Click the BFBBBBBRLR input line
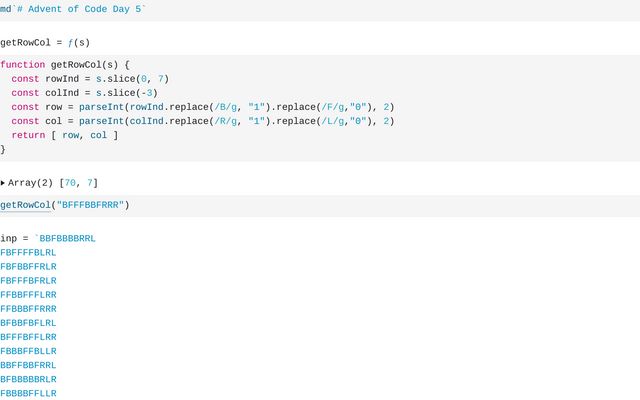640x400 pixels. 28,379
